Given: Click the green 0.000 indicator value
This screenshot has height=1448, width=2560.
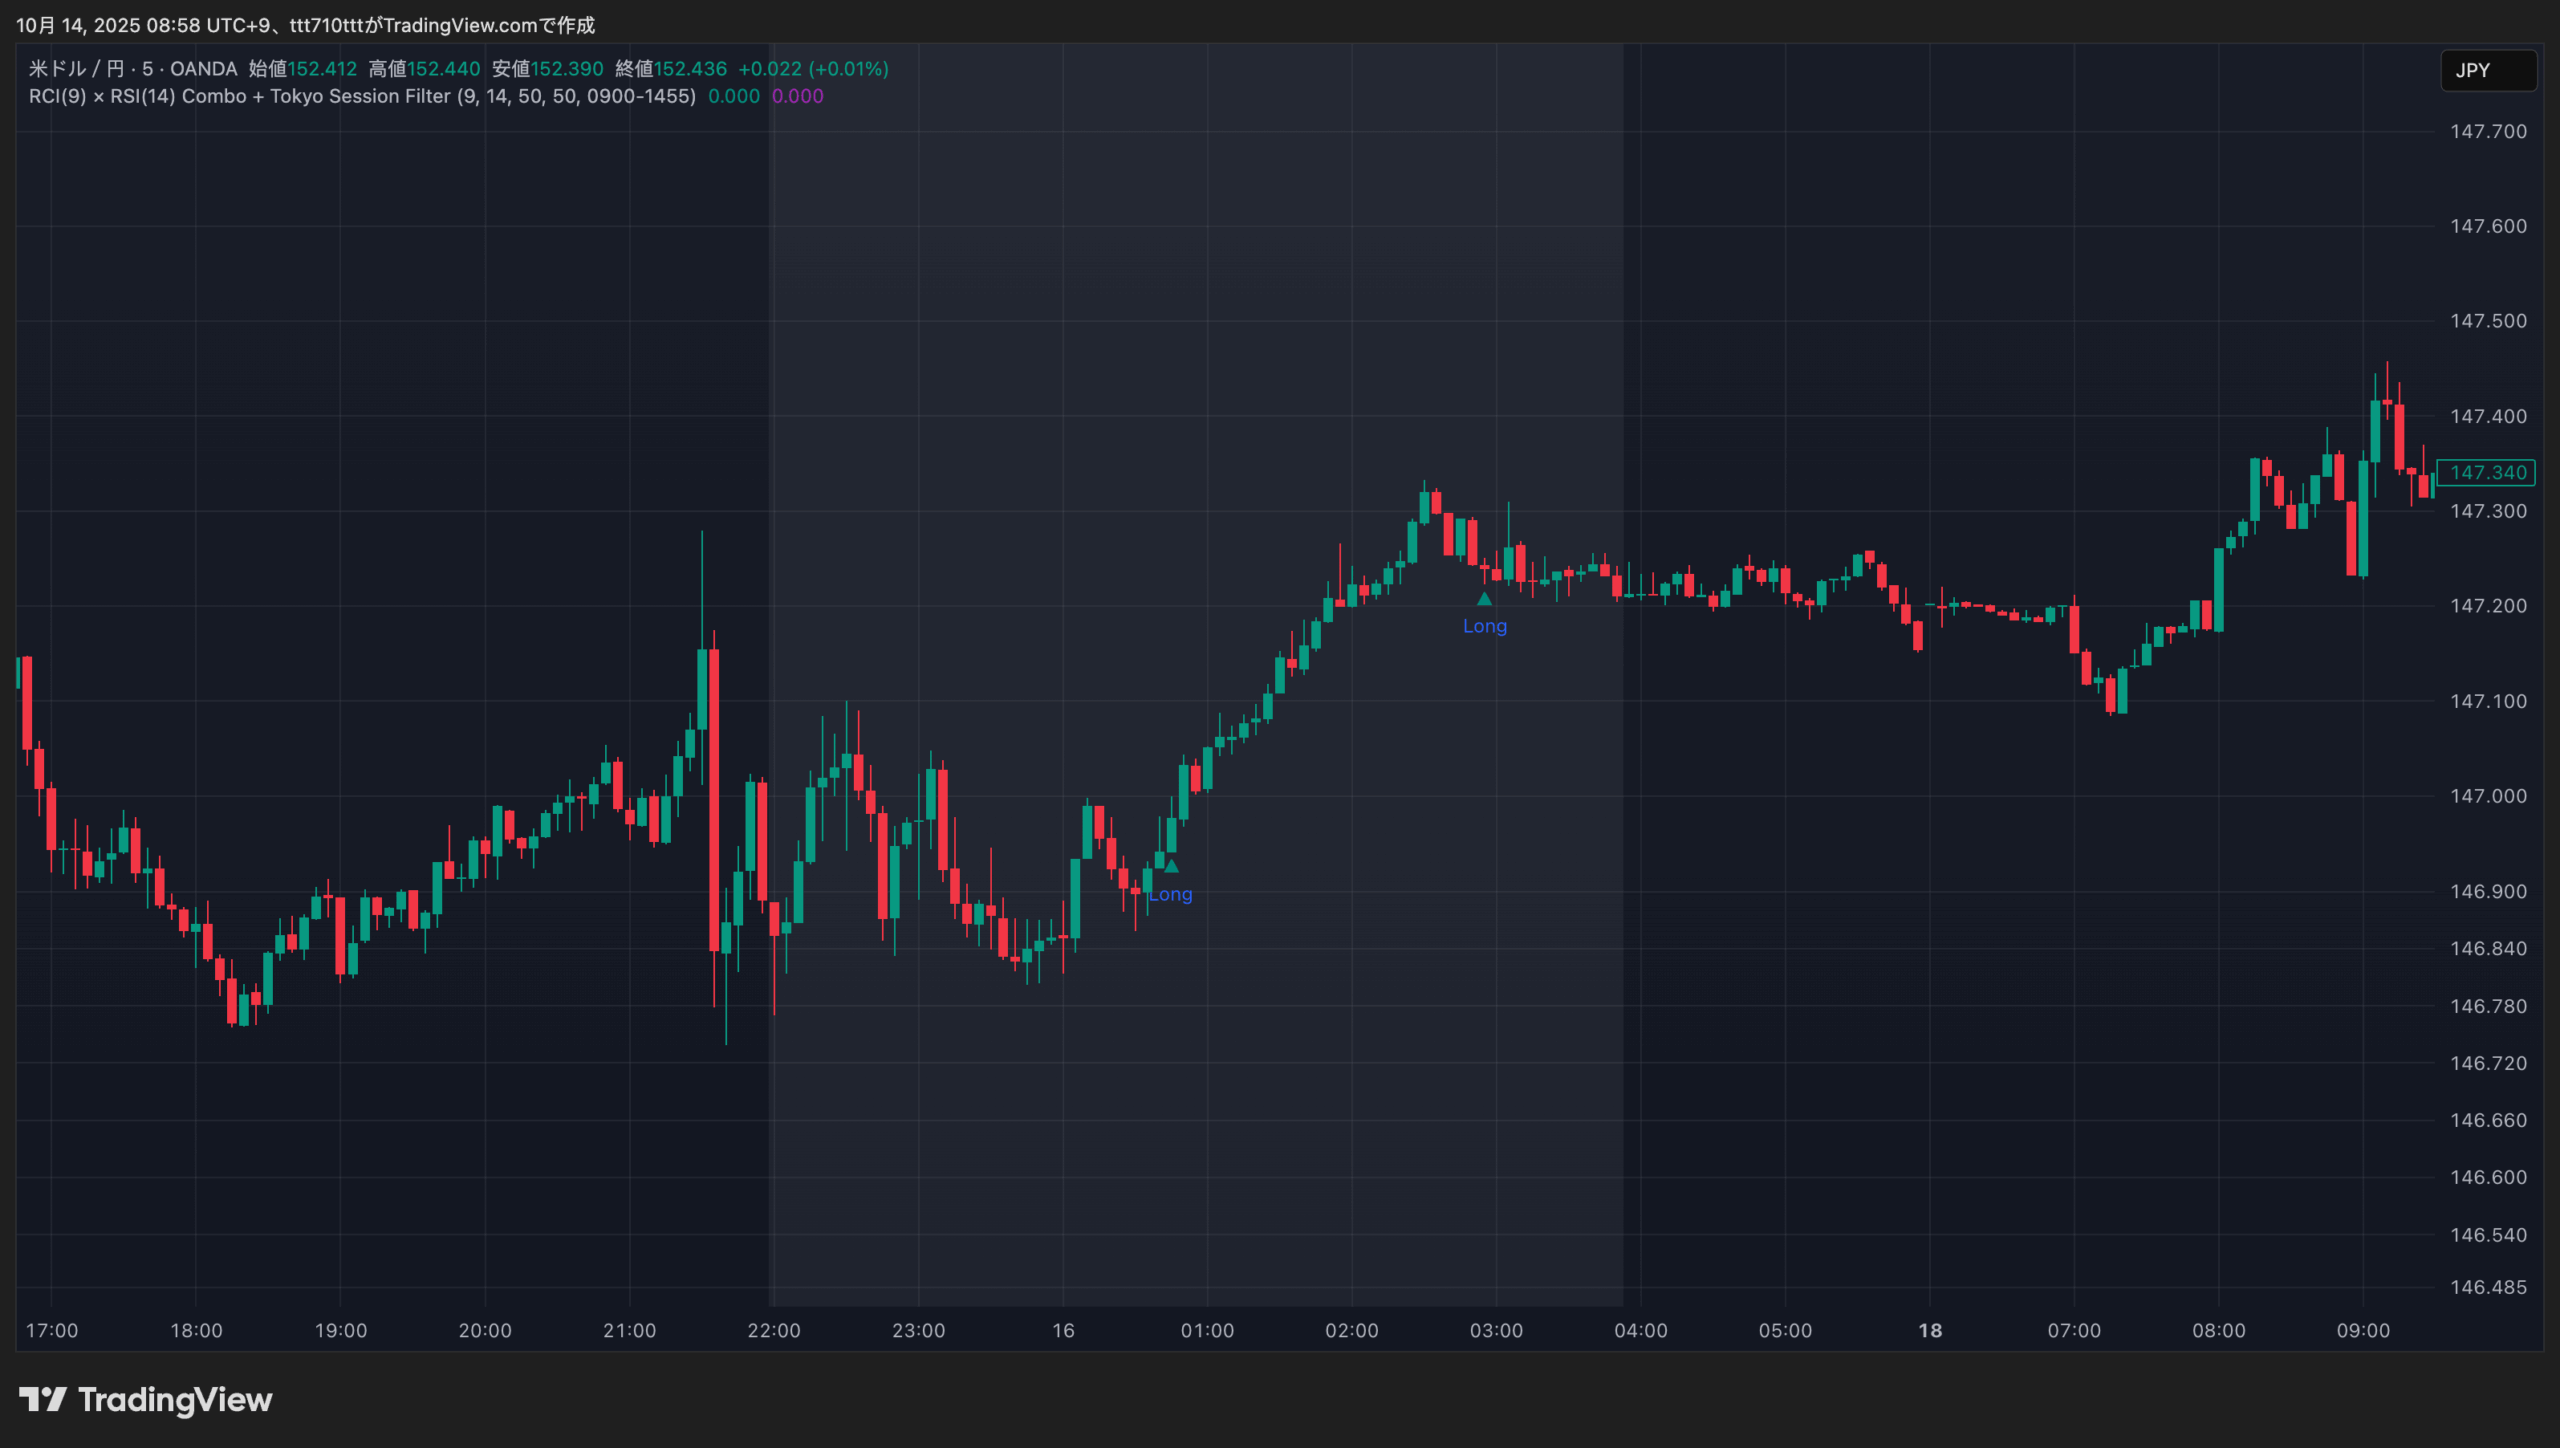Looking at the screenshot, I should (x=733, y=96).
